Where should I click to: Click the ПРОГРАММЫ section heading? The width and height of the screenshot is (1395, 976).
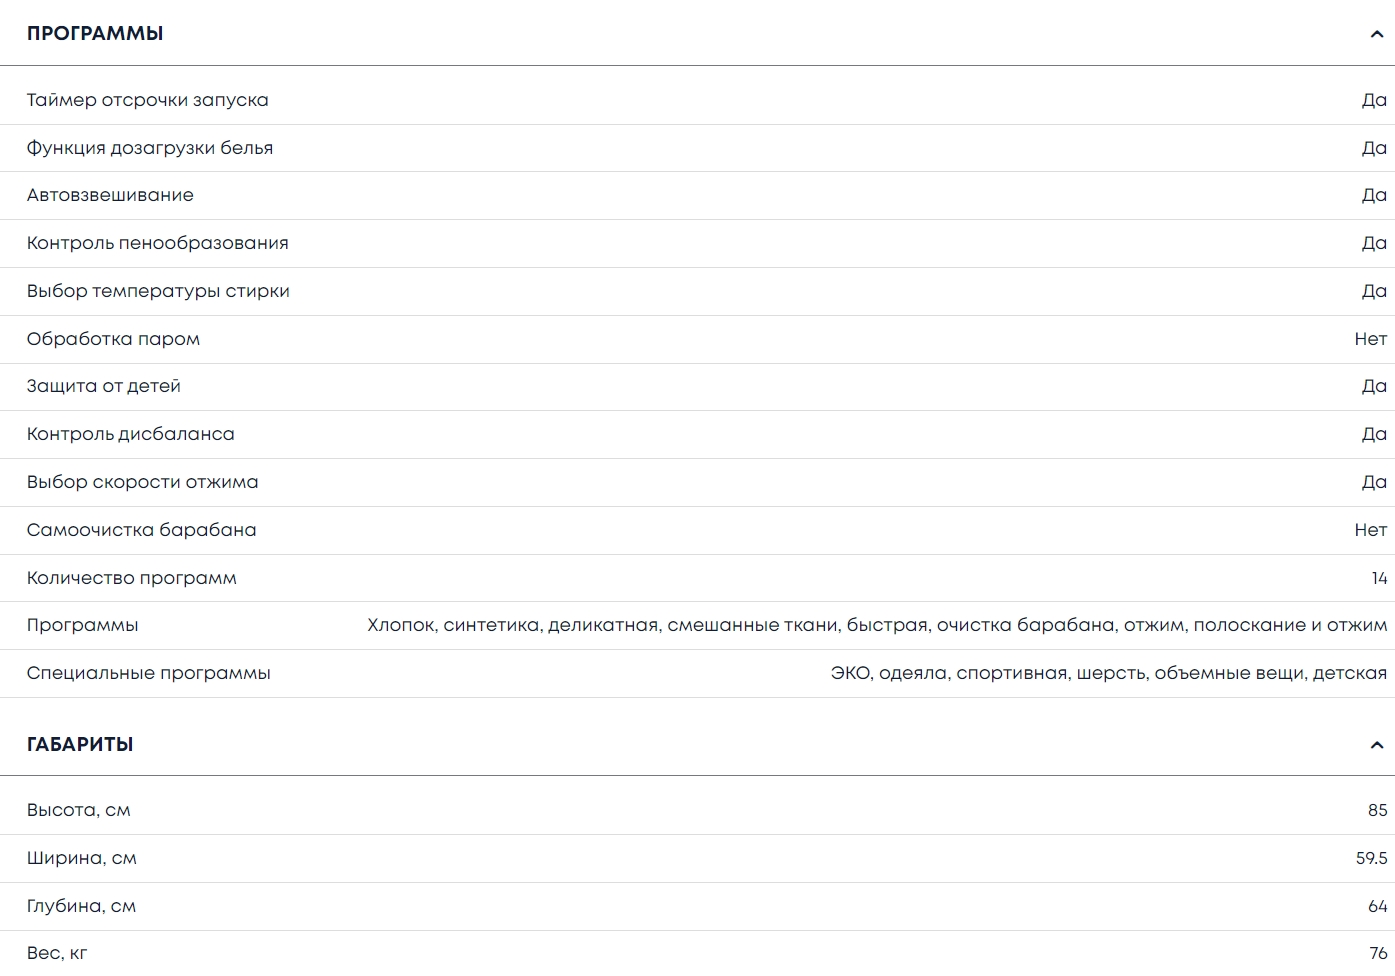(x=95, y=34)
